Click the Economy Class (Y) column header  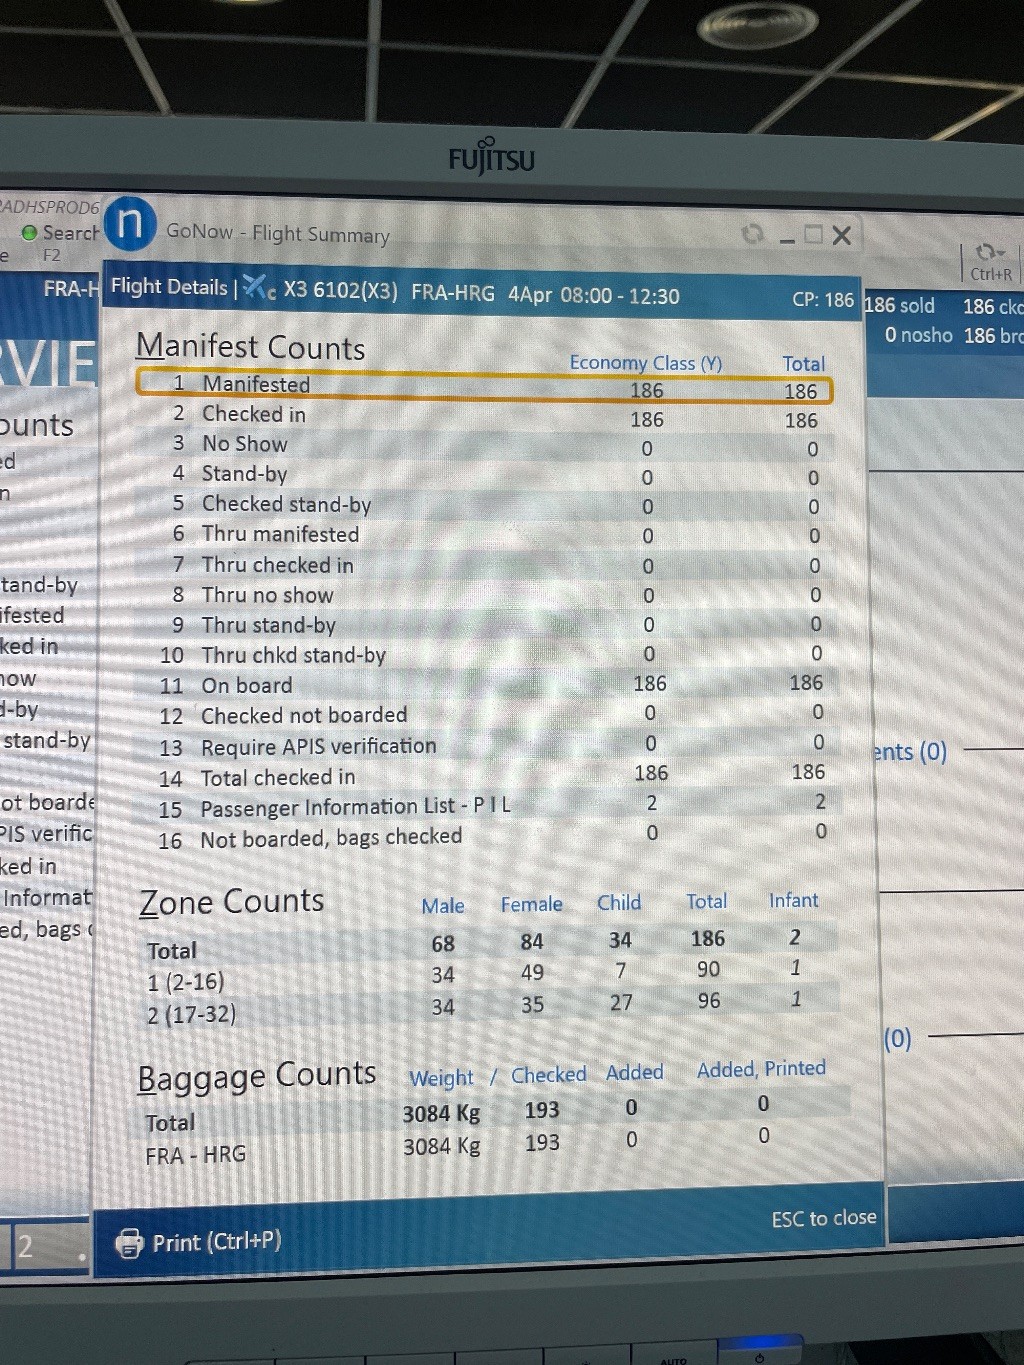point(645,363)
